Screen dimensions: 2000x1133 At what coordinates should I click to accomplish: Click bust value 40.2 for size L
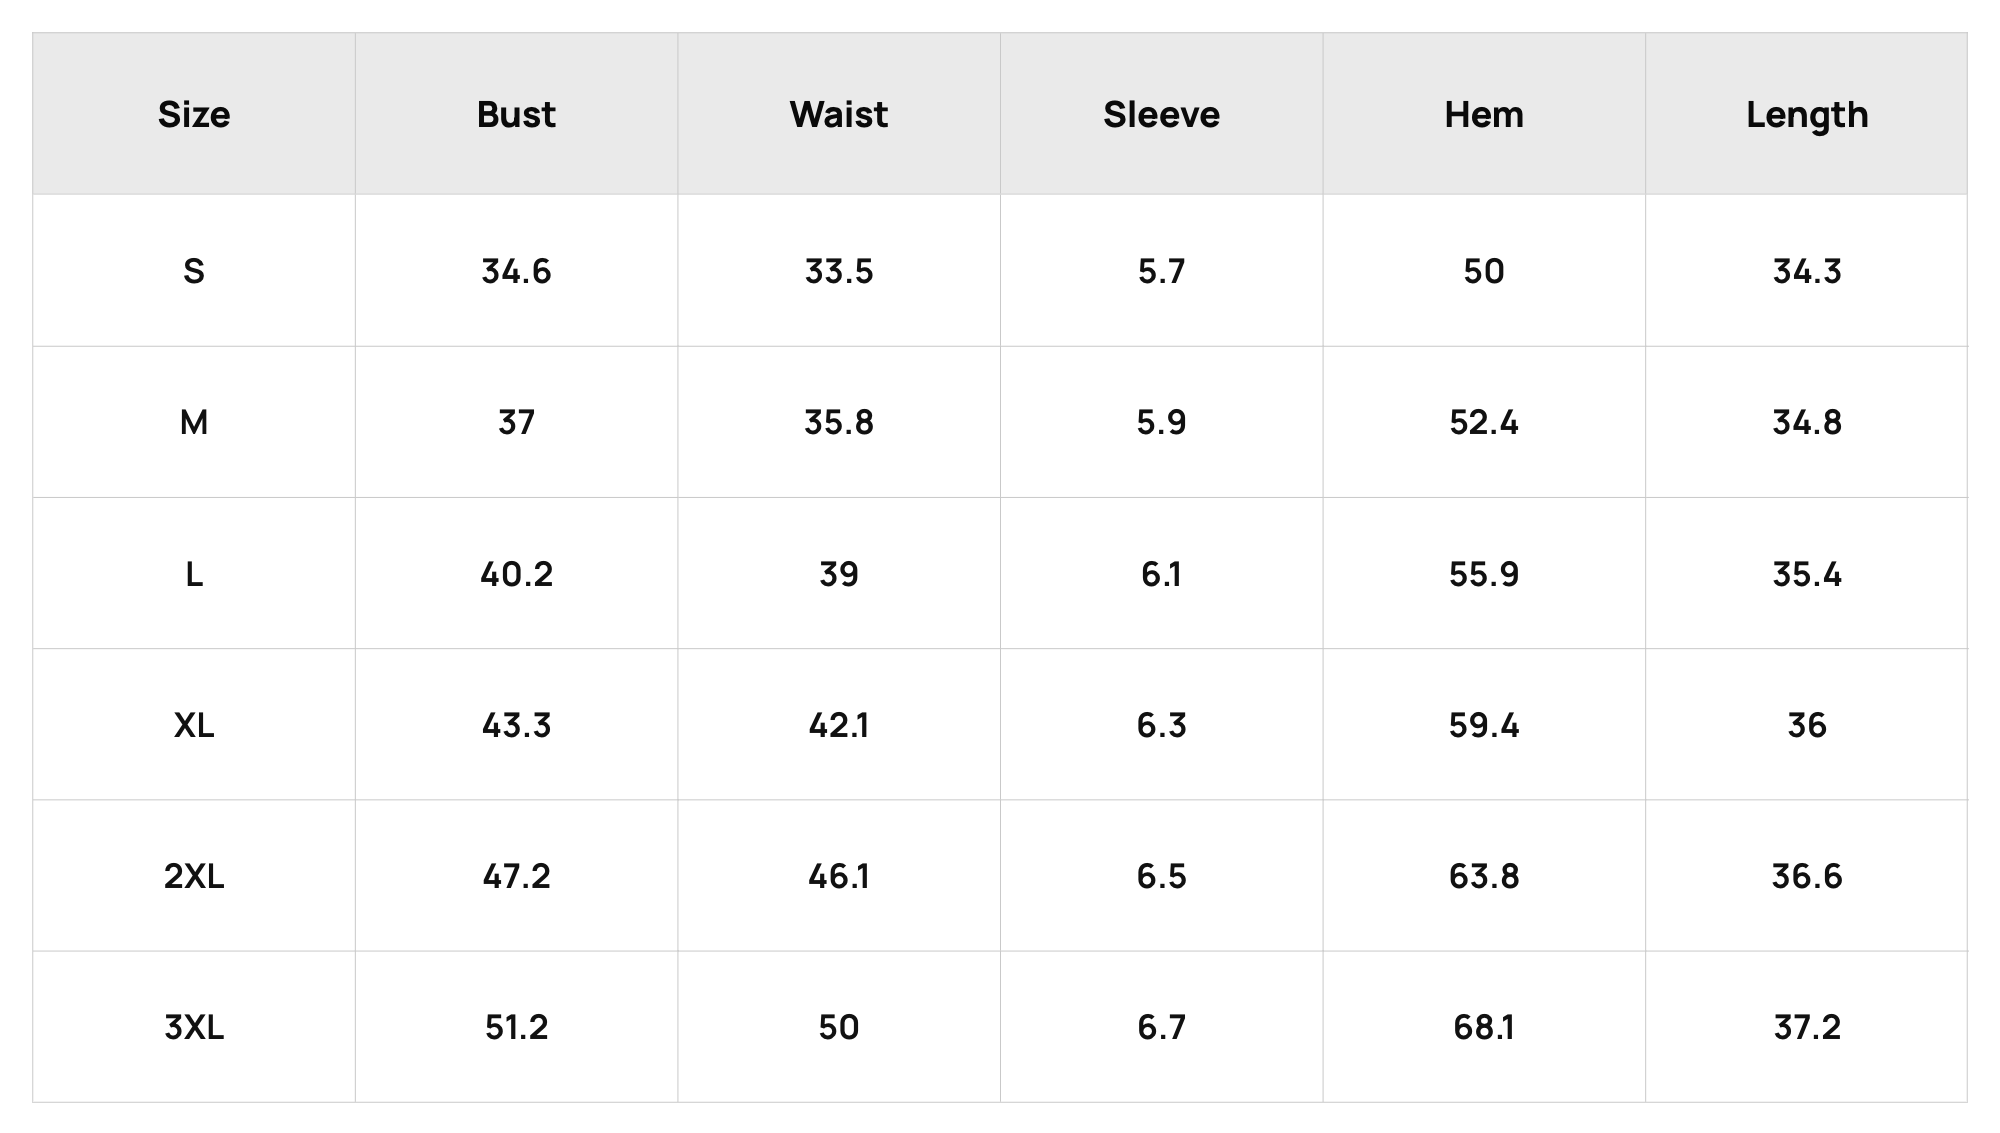(x=516, y=574)
